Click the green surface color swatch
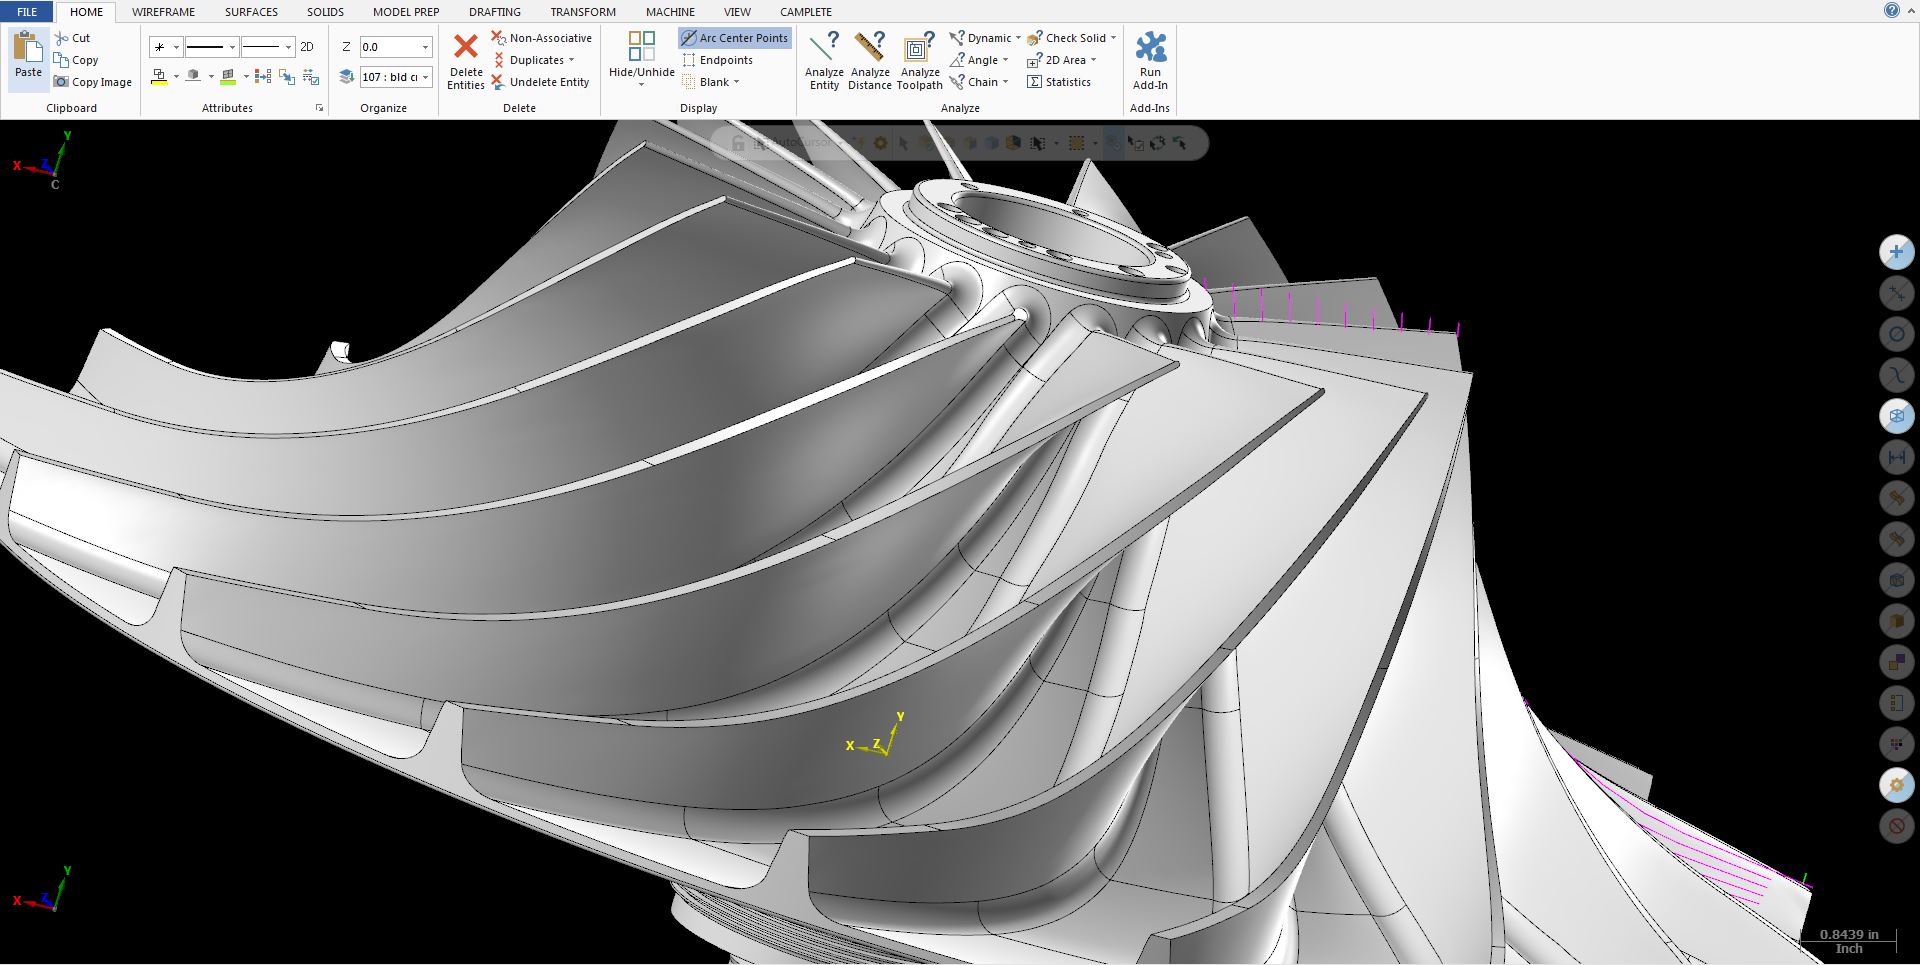The image size is (1920, 965). 228,77
